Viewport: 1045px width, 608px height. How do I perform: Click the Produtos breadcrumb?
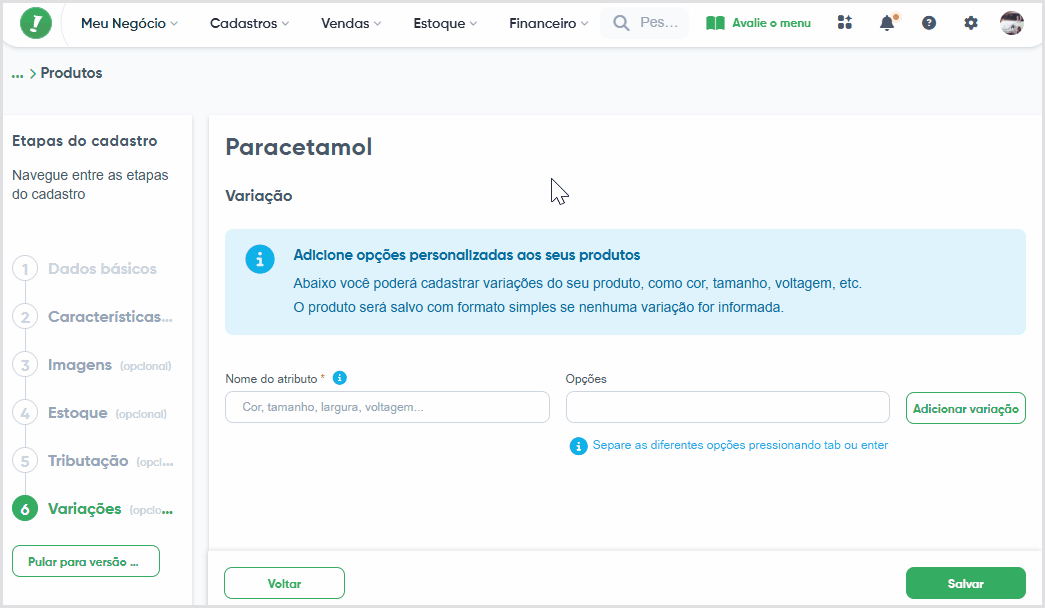(x=71, y=73)
